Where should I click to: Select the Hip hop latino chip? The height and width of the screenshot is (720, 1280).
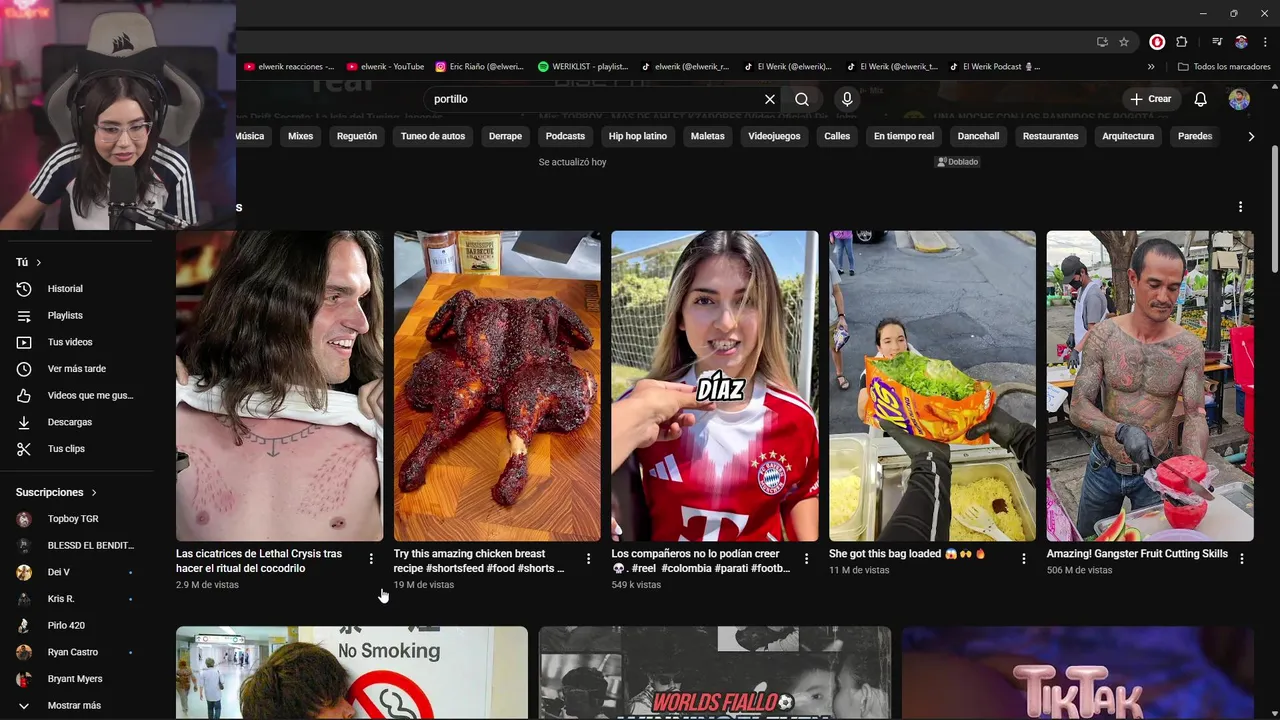click(638, 136)
